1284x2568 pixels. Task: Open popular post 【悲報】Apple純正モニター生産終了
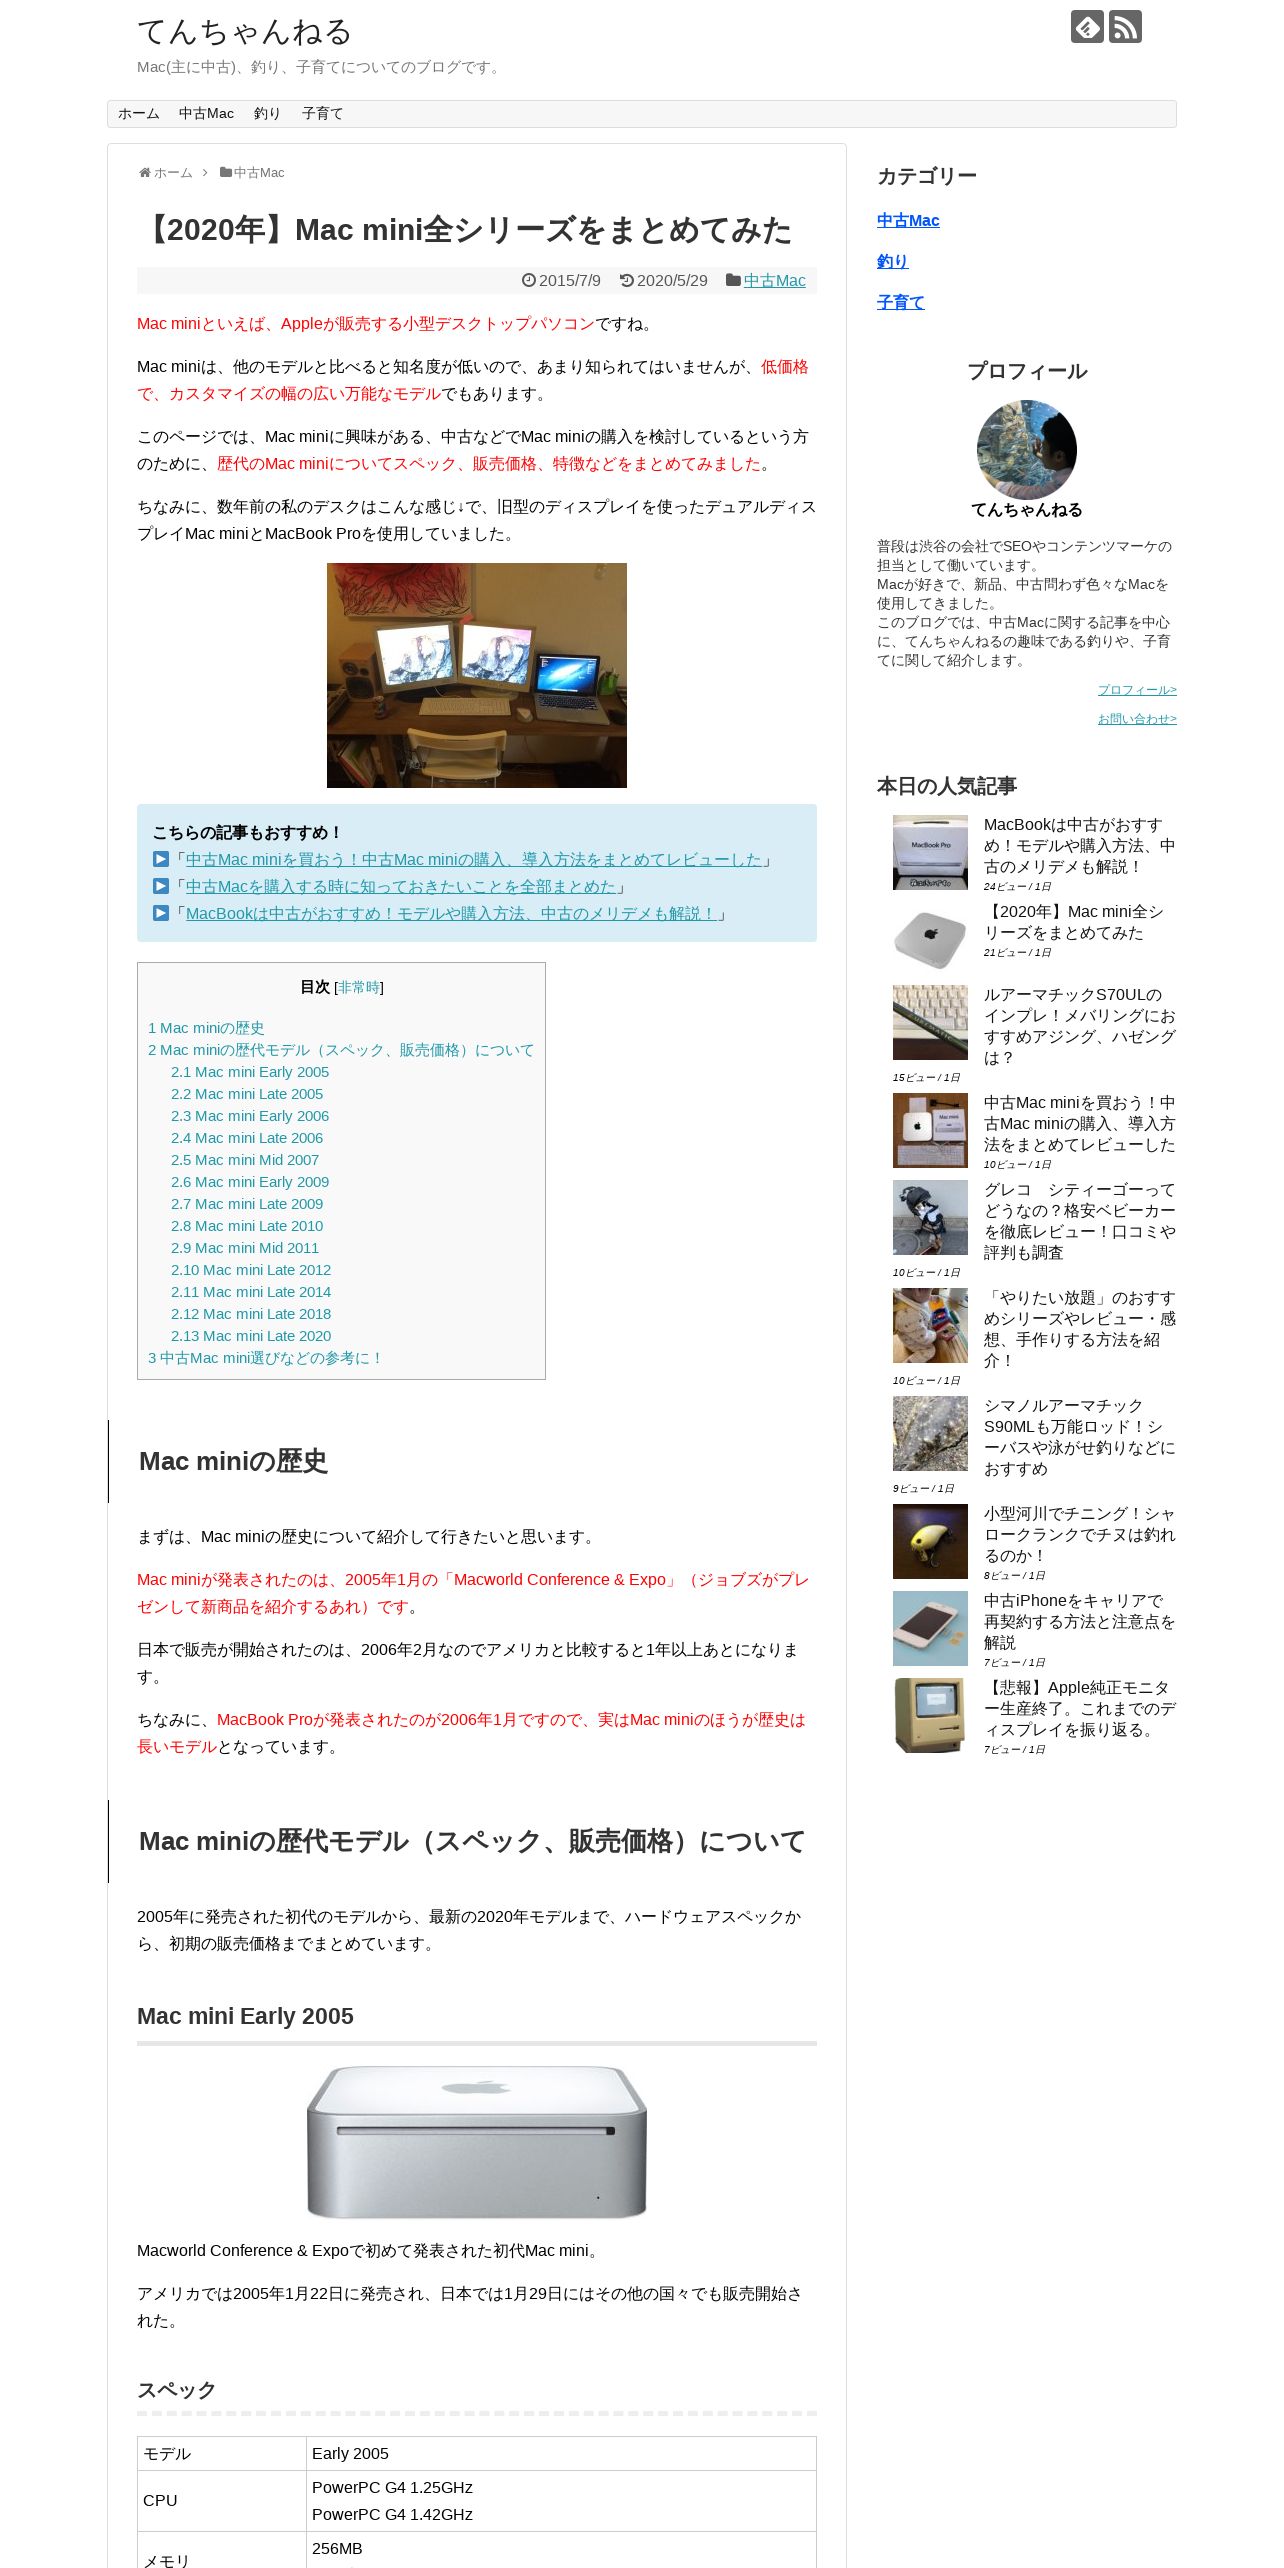(x=1079, y=1709)
